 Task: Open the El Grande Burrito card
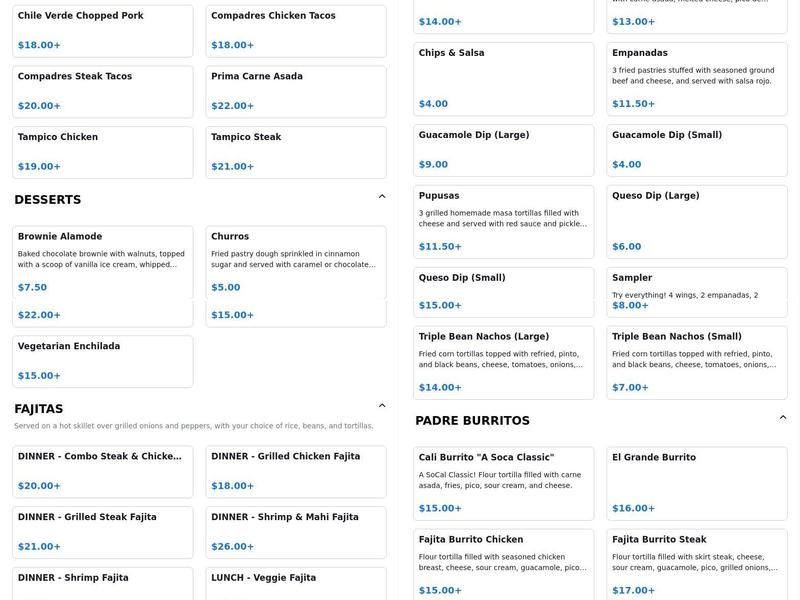point(697,483)
